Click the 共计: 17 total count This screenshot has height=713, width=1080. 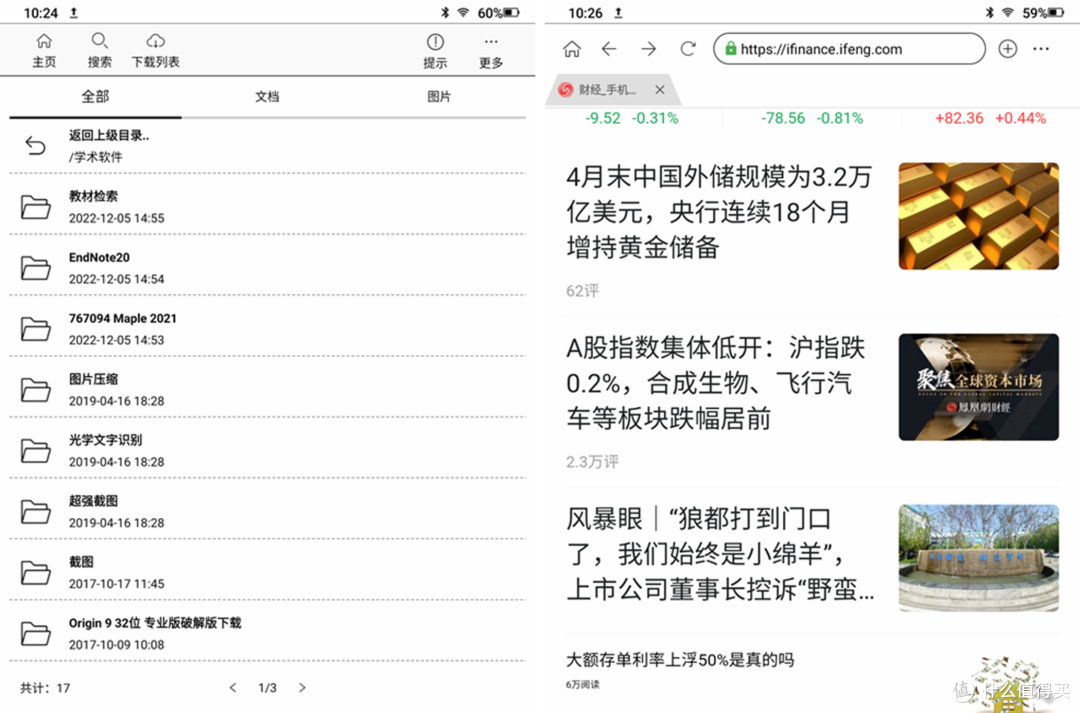(45, 688)
